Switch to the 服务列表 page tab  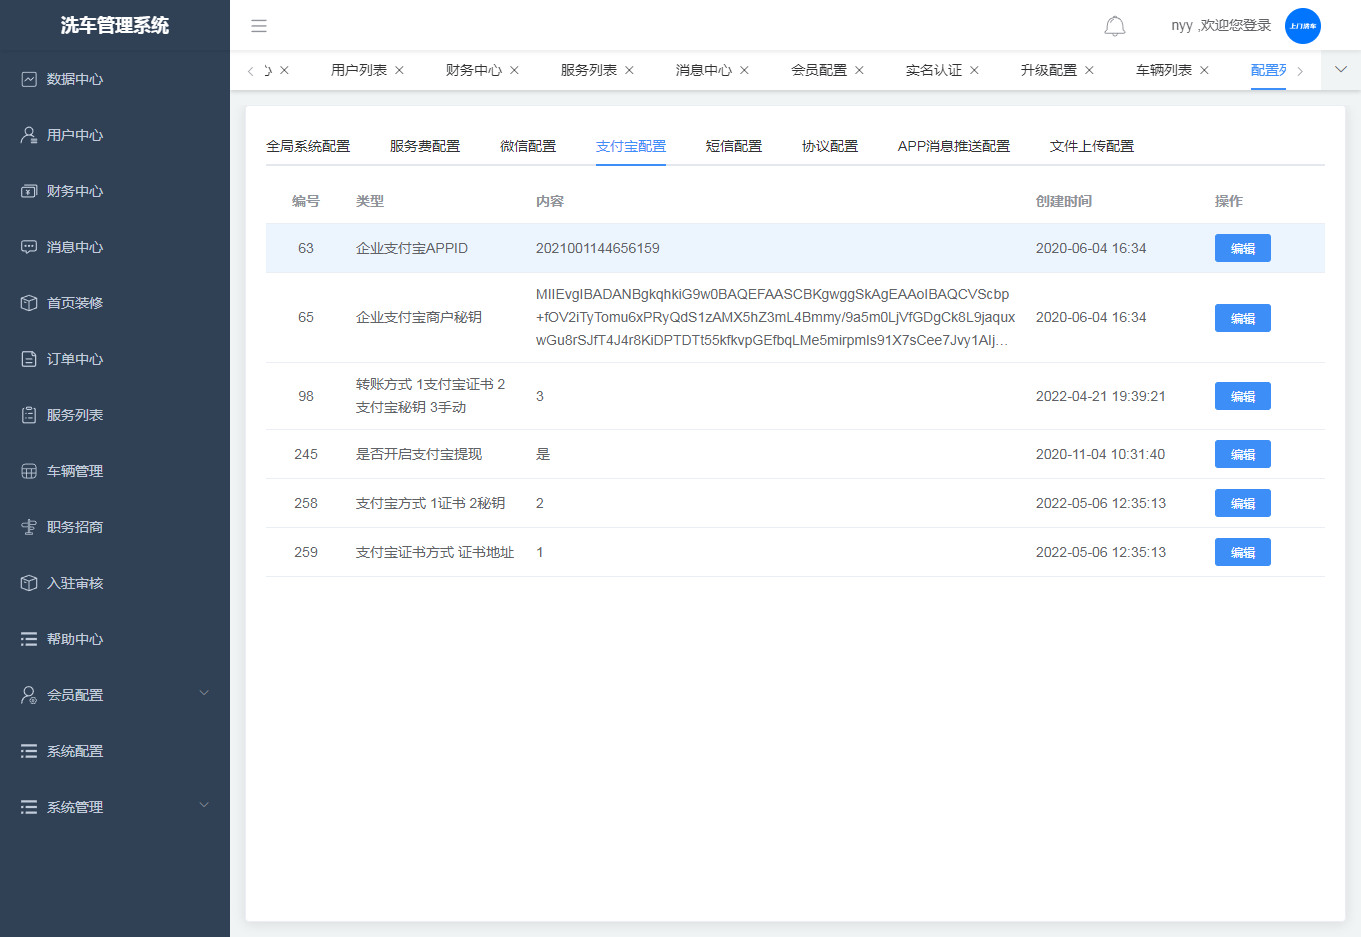click(x=588, y=70)
